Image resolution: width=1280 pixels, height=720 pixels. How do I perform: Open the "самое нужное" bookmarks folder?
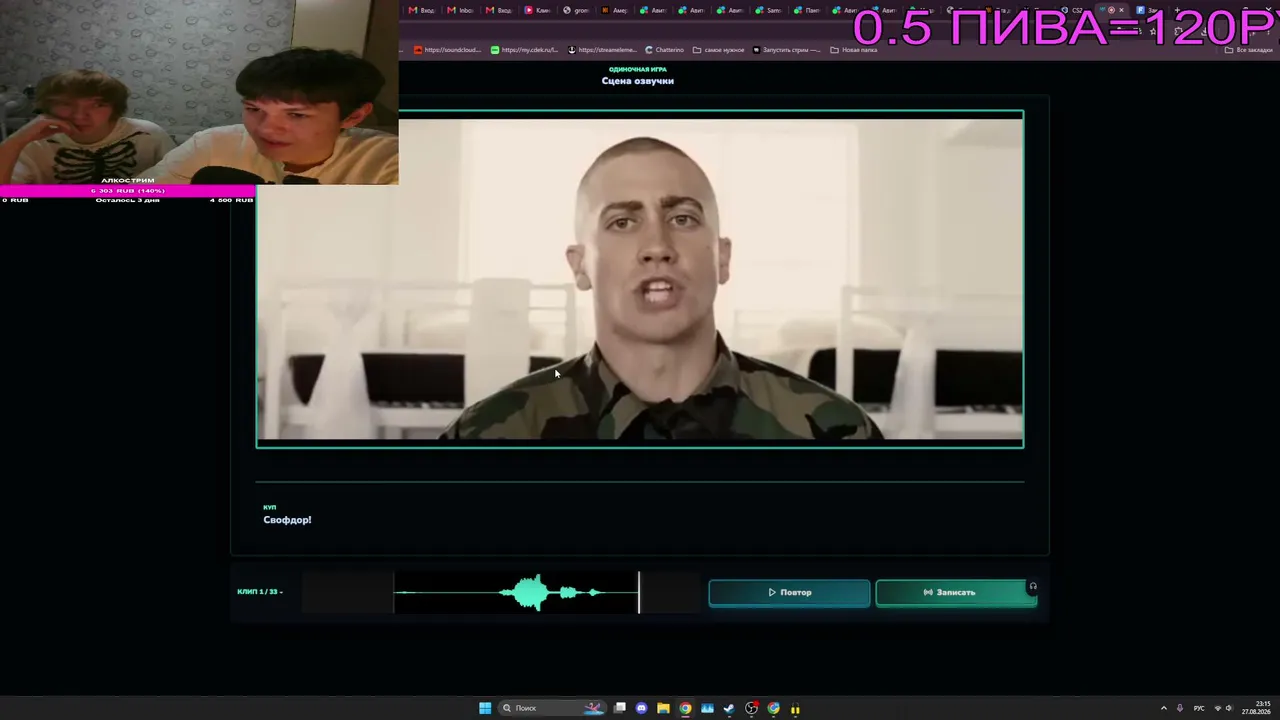(x=719, y=50)
